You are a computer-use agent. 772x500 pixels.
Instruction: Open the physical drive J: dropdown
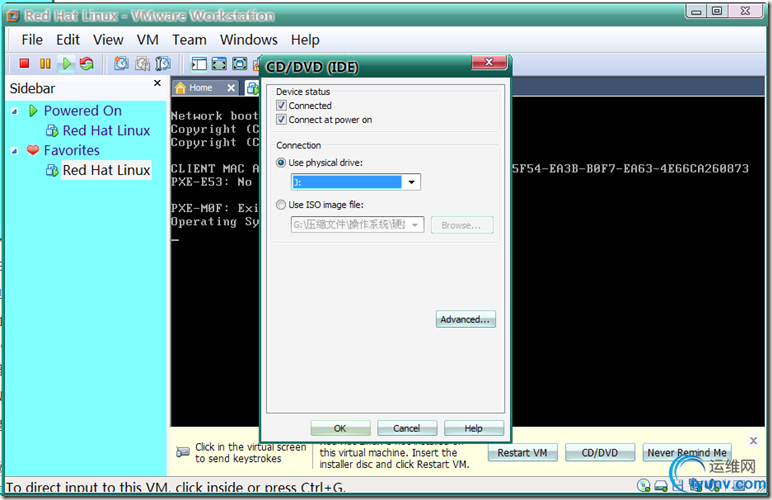point(411,182)
